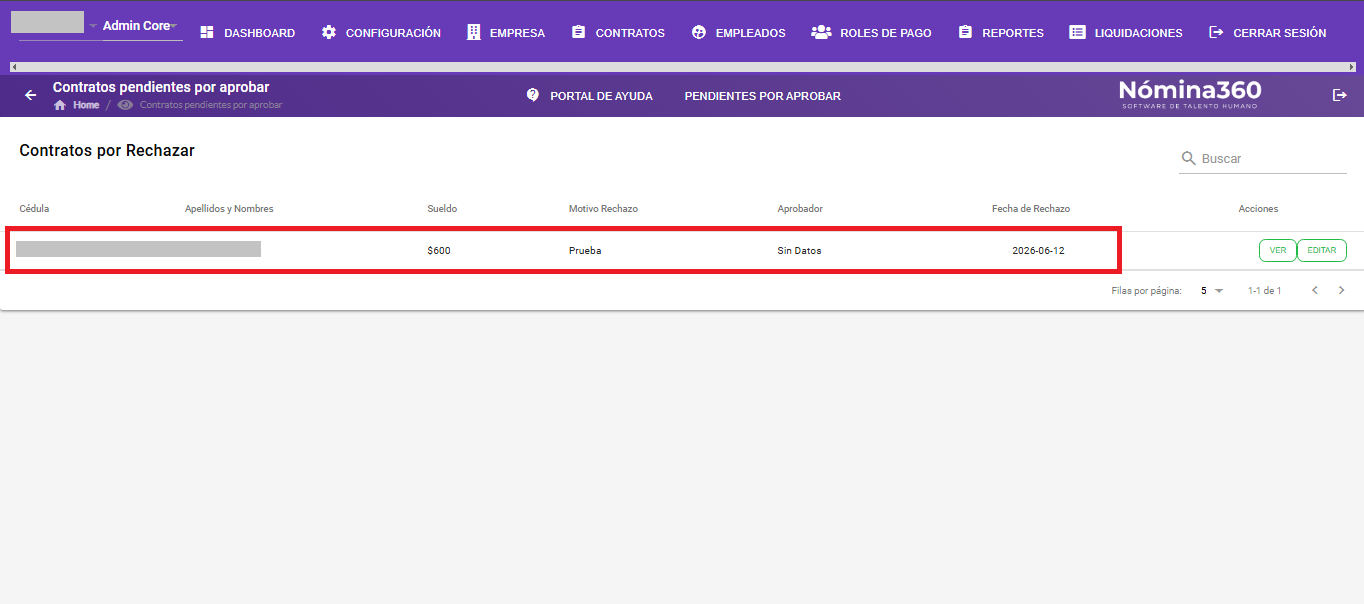
Task: Click the $600 salary cell
Action: coord(439,251)
